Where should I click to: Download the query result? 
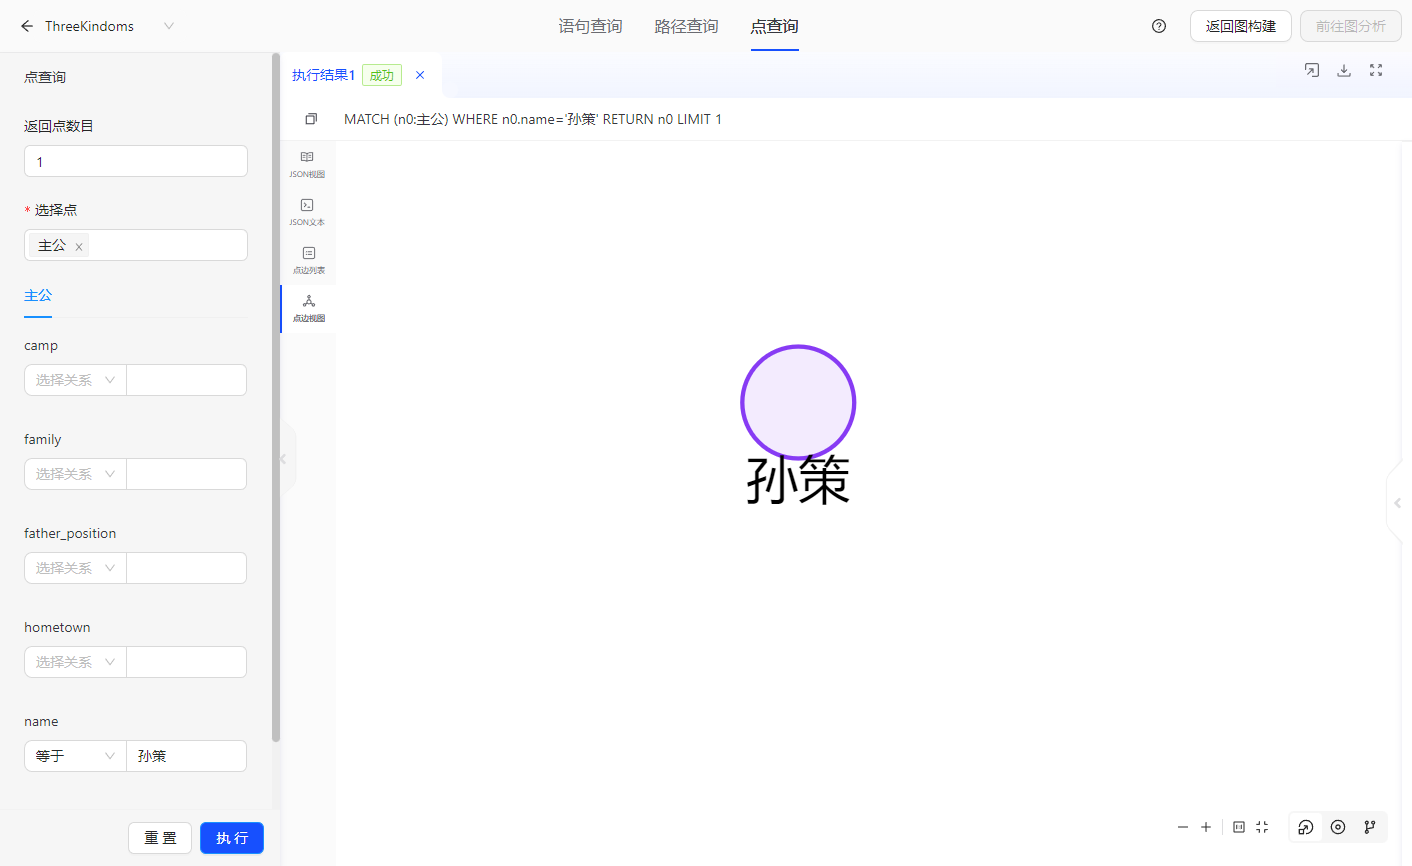tap(1344, 70)
